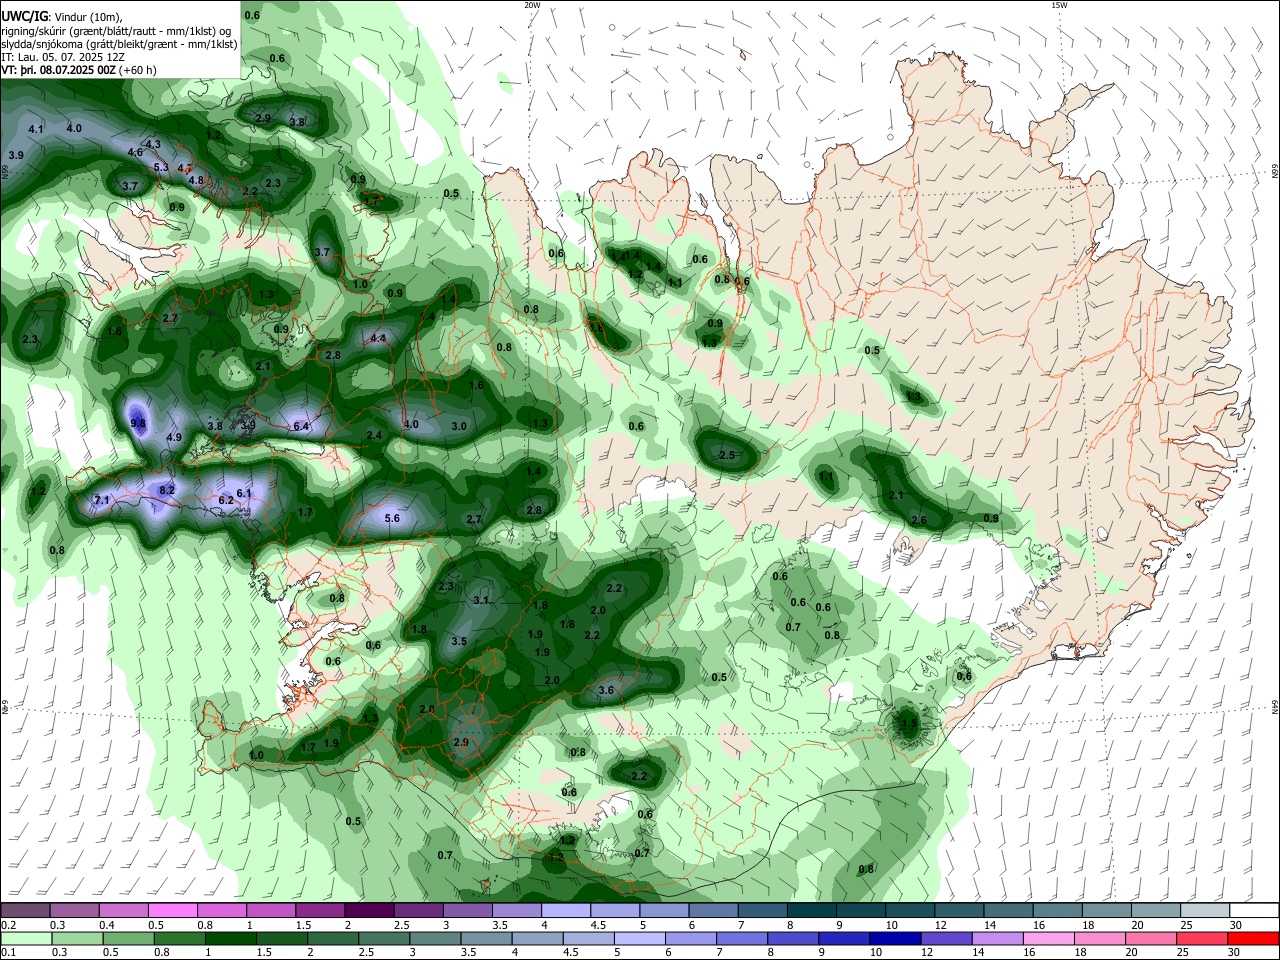Click the palest green first swatch in lower legend
The height and width of the screenshot is (960, 1280).
(25, 938)
